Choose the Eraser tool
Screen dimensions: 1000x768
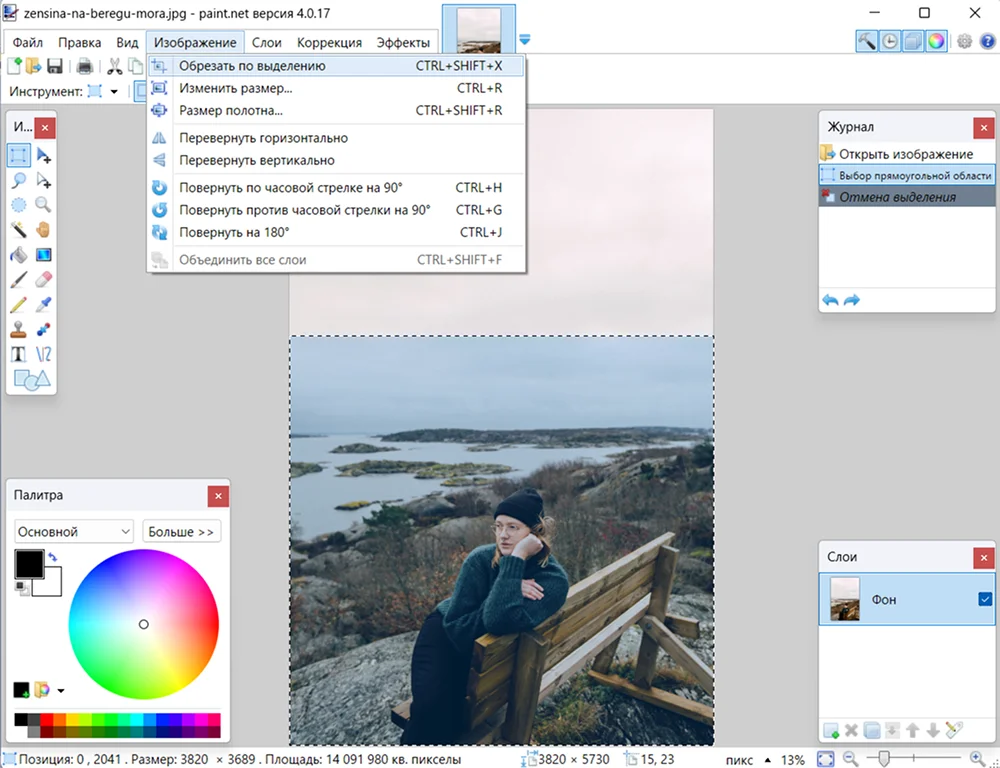pyautogui.click(x=43, y=280)
